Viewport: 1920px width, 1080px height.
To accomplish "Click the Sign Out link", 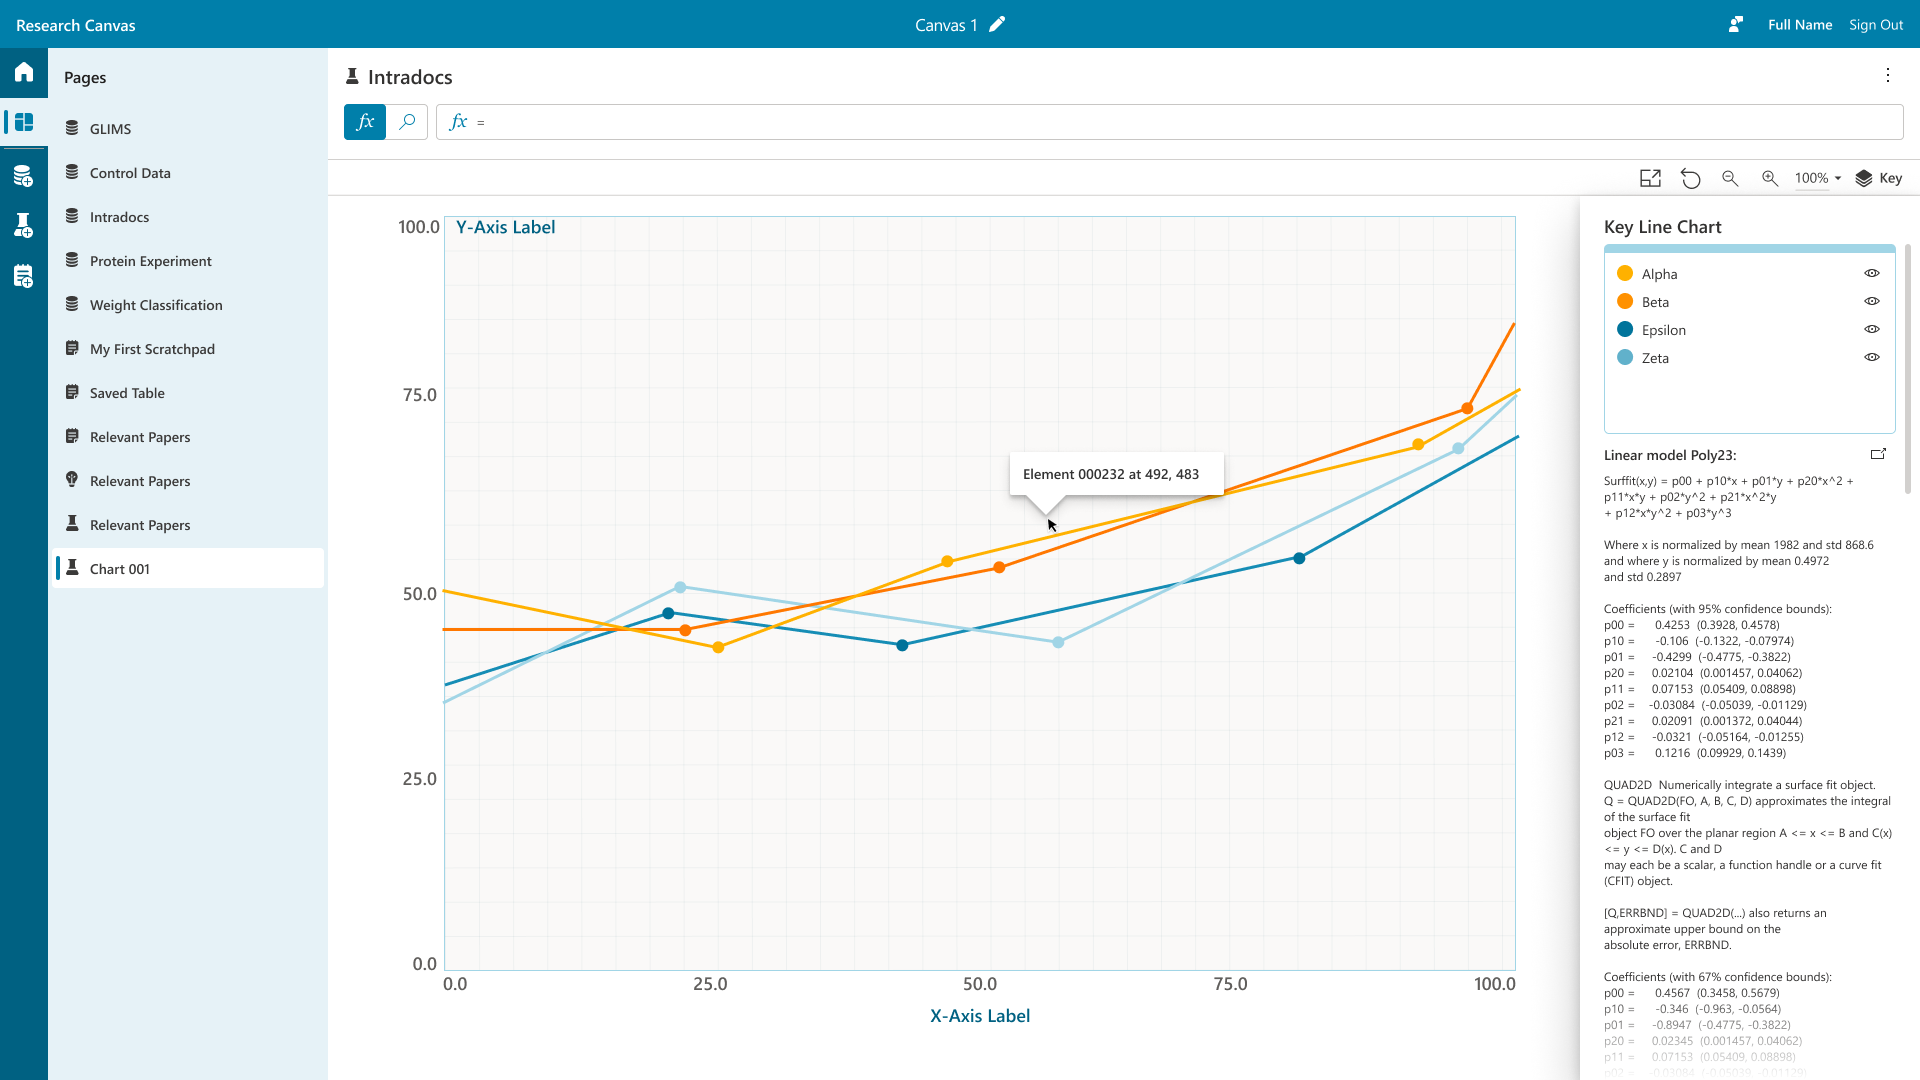I will tap(1876, 25).
